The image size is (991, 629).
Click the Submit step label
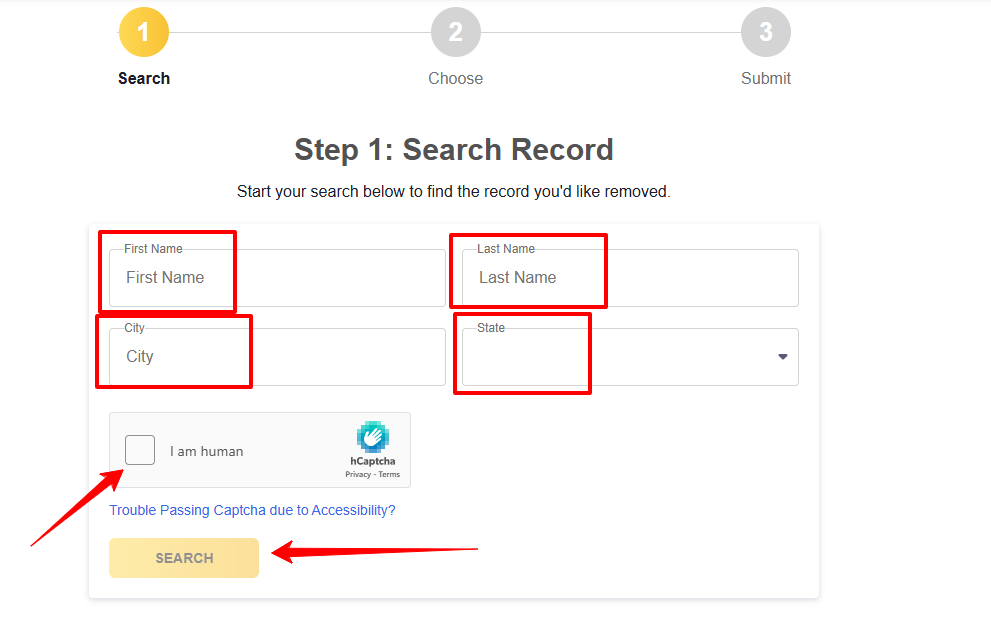coord(766,78)
